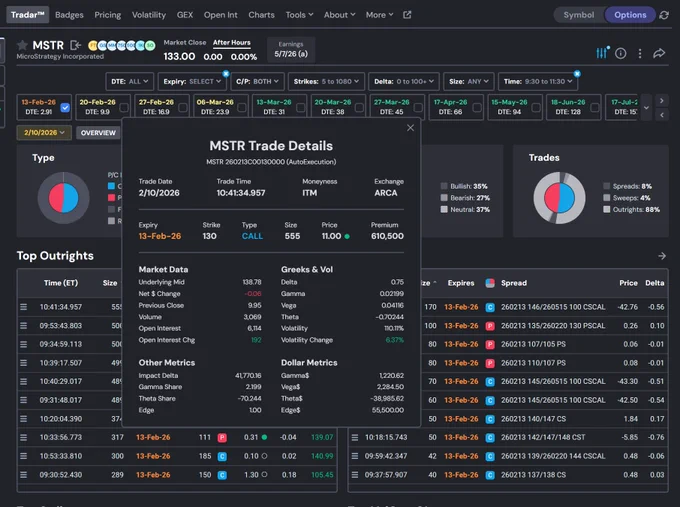Open the Size: ANY dropdown

(469, 82)
